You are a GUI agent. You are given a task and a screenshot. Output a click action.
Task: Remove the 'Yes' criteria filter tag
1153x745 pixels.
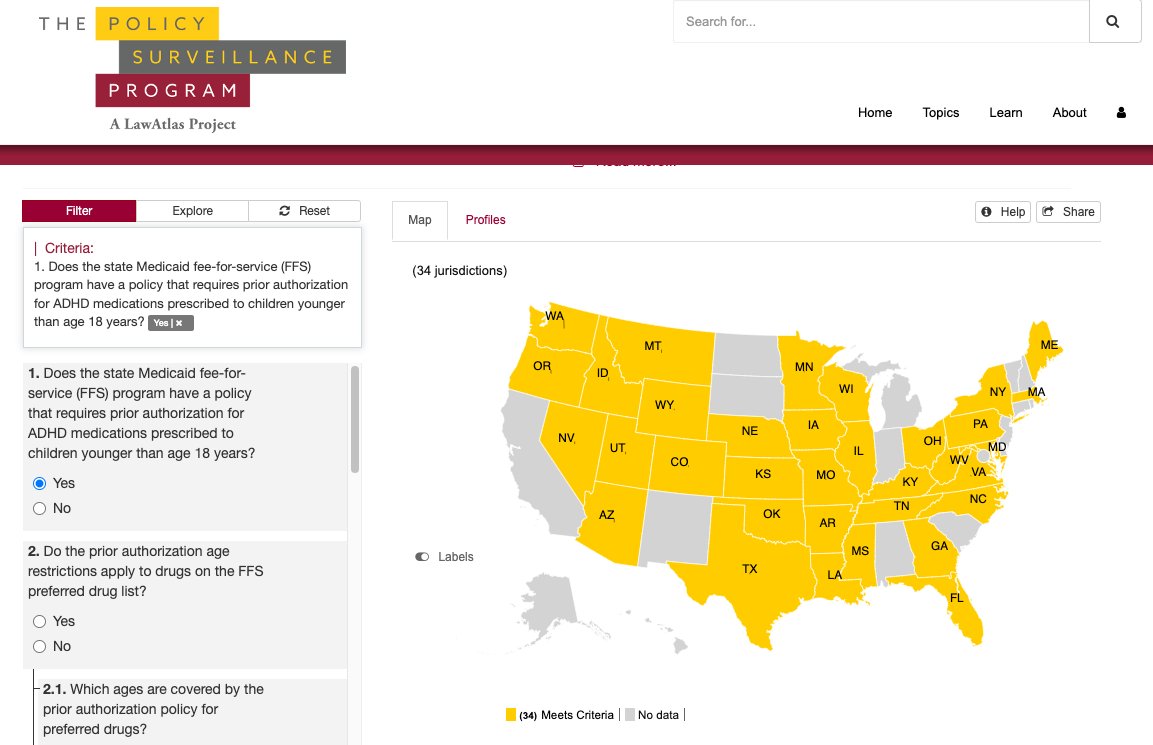[179, 323]
